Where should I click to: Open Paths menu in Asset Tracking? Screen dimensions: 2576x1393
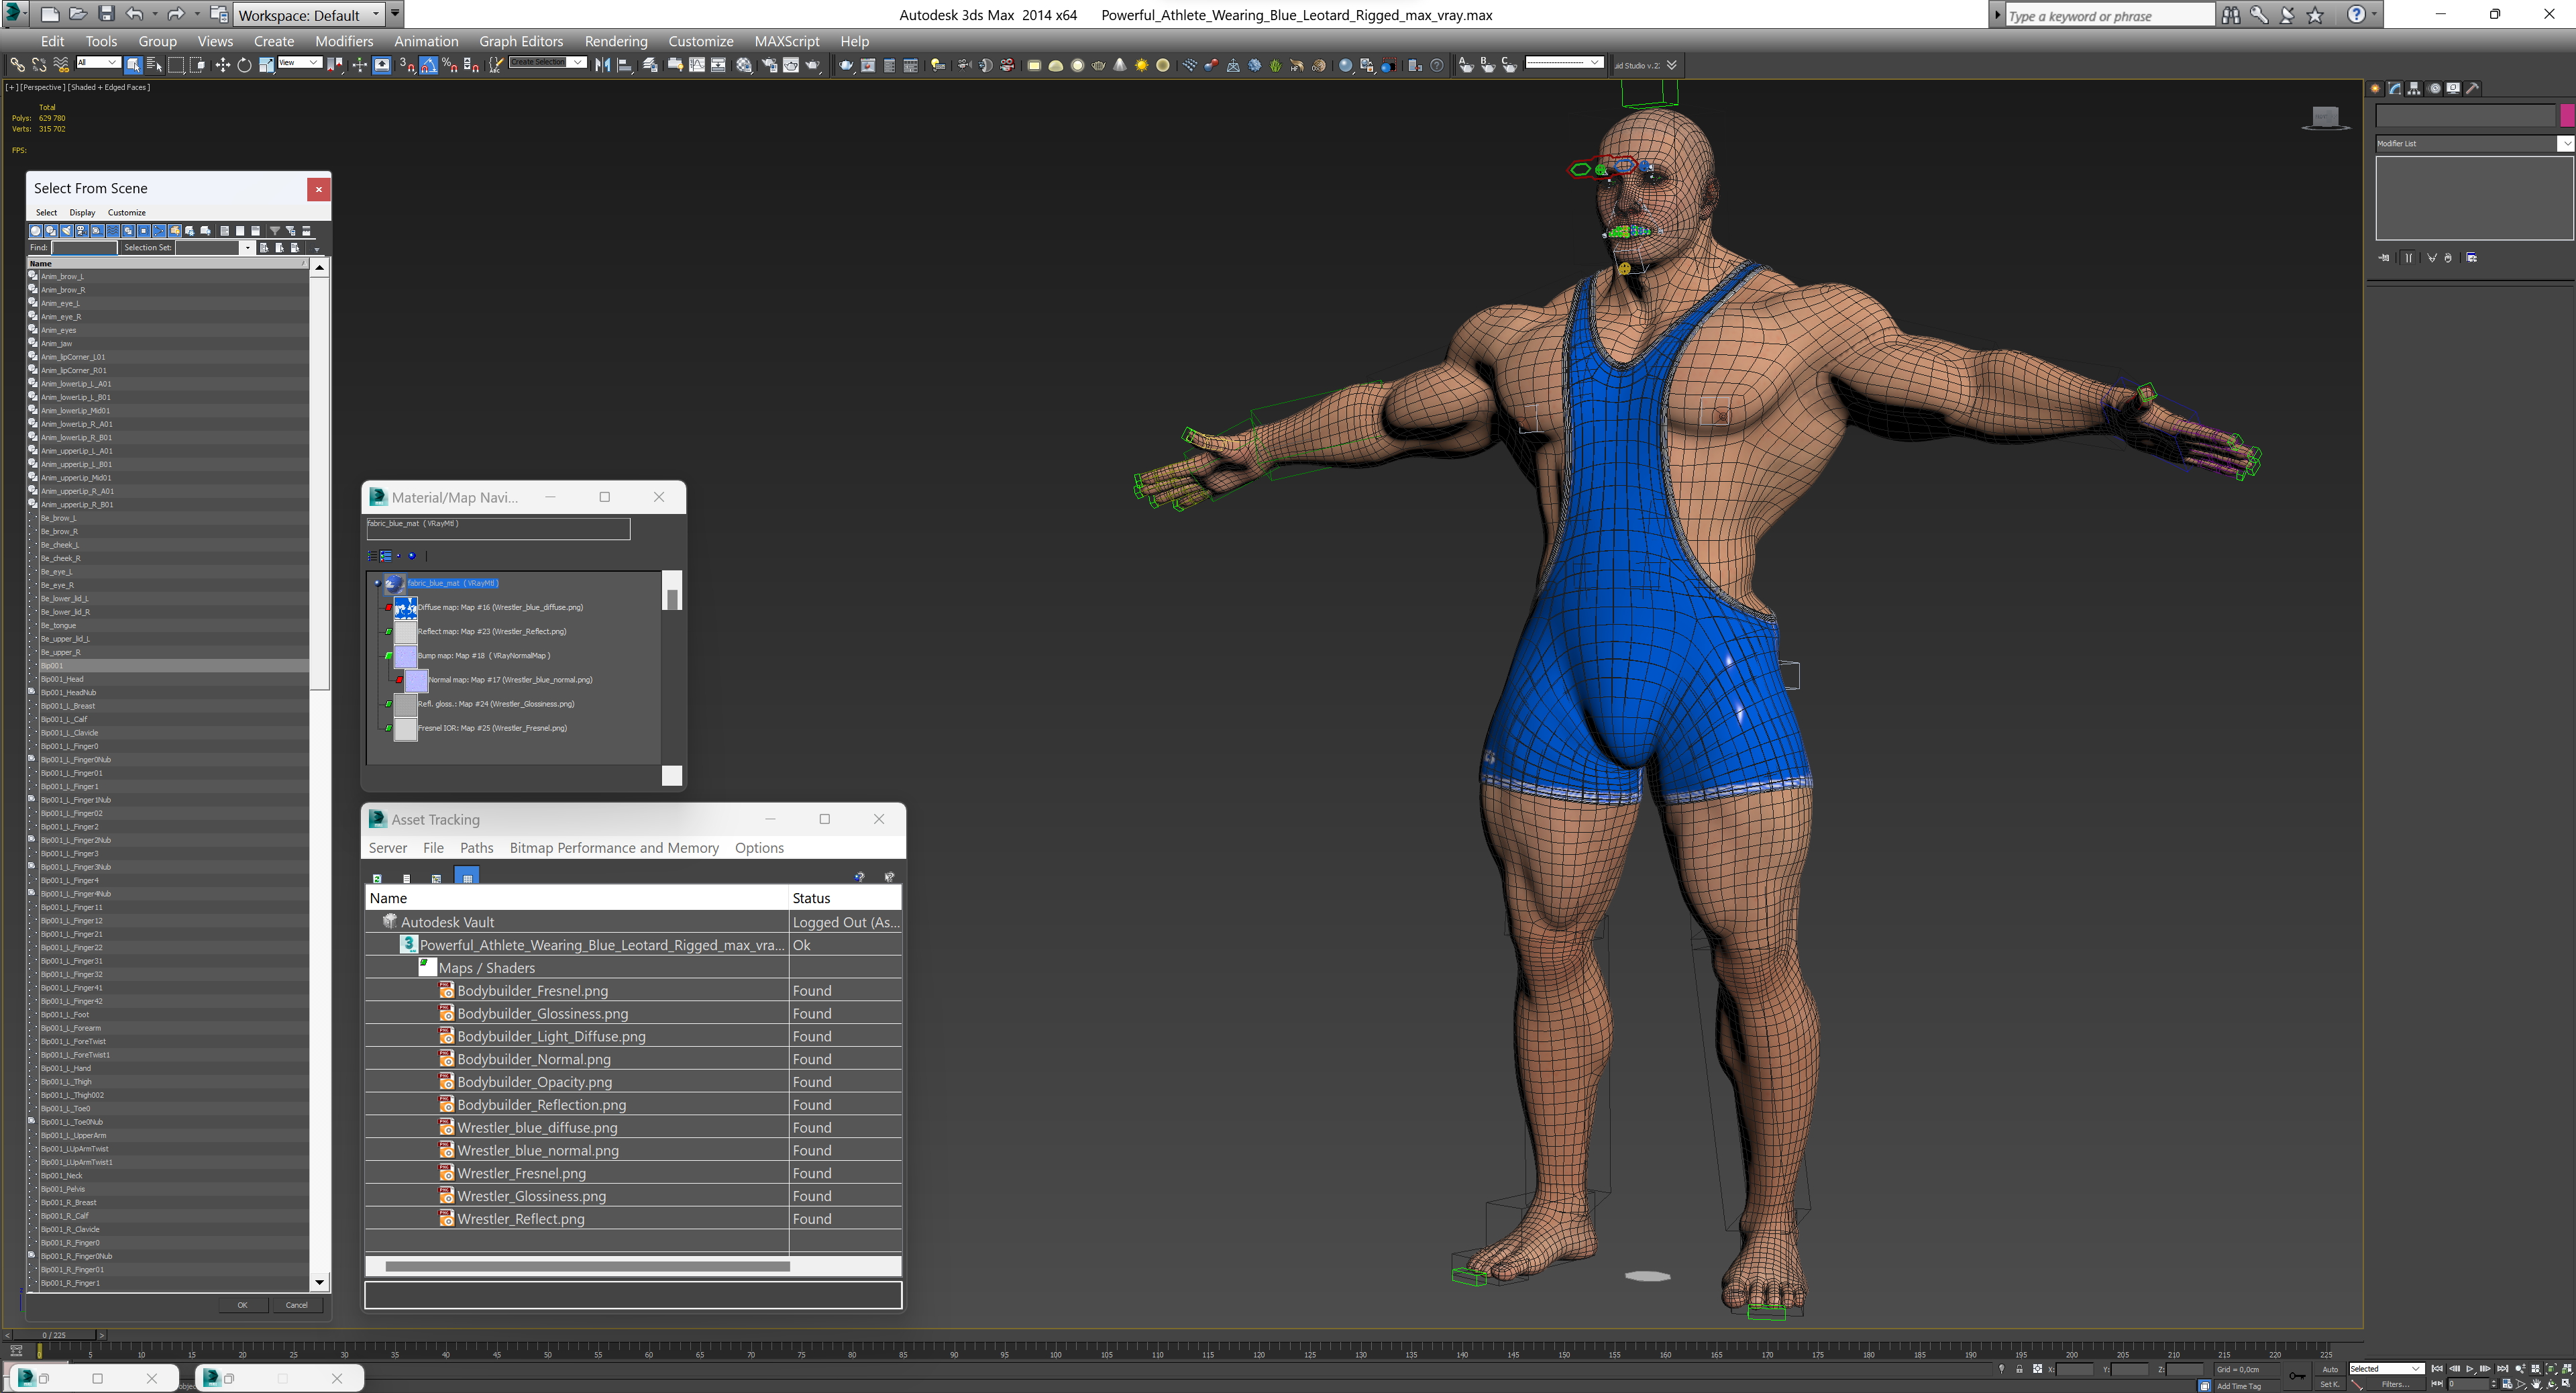click(x=476, y=848)
